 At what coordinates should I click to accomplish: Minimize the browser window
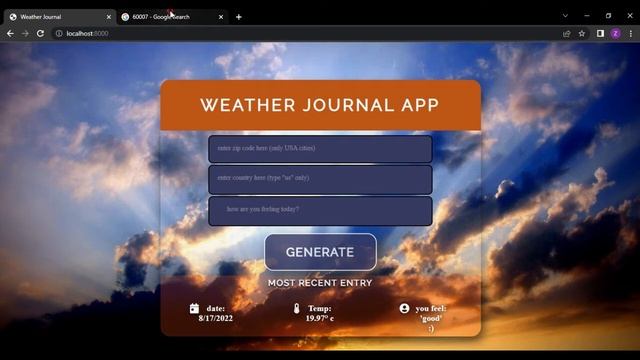point(587,16)
